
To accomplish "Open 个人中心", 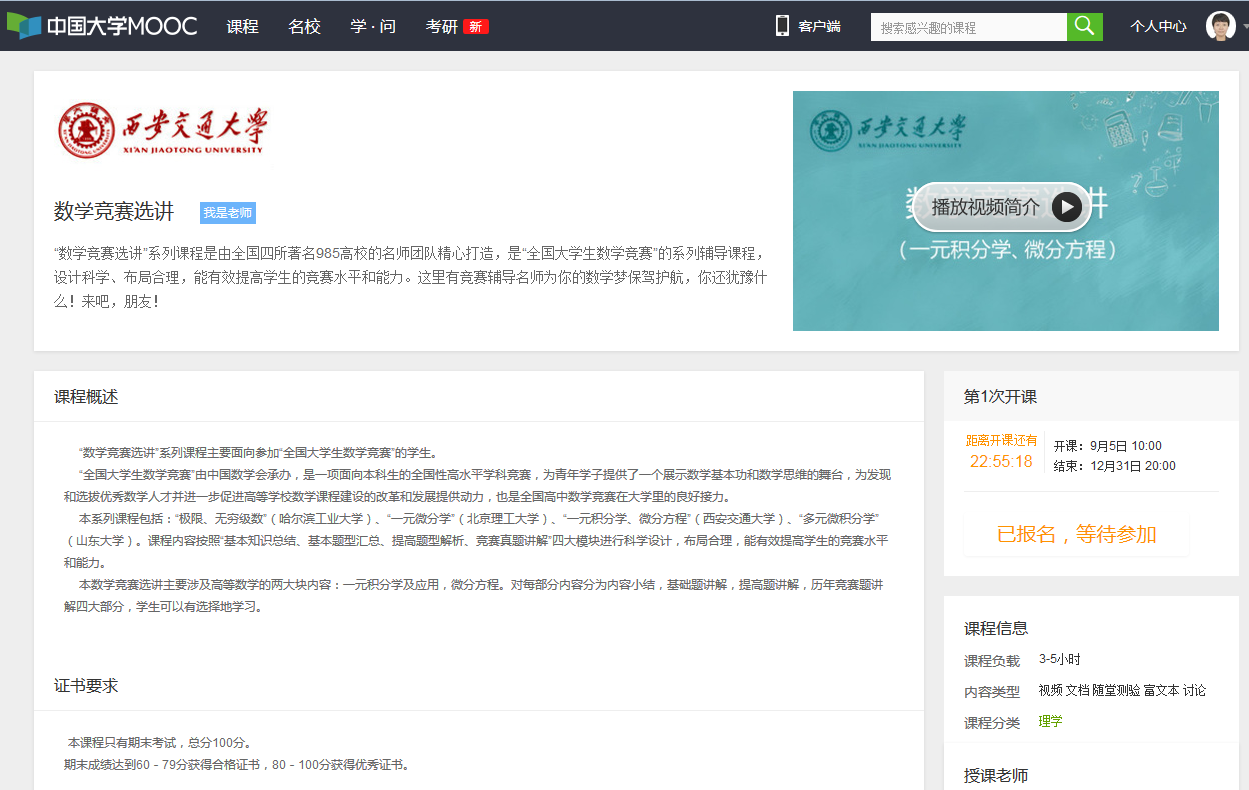I will click(x=1158, y=27).
